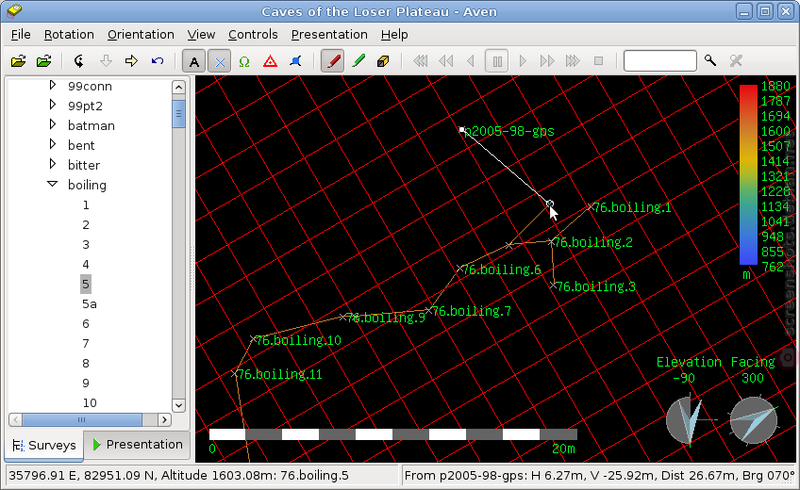The height and width of the screenshot is (490, 800).
Task: Toggle surface survey legs green pencil
Action: [x=359, y=61]
